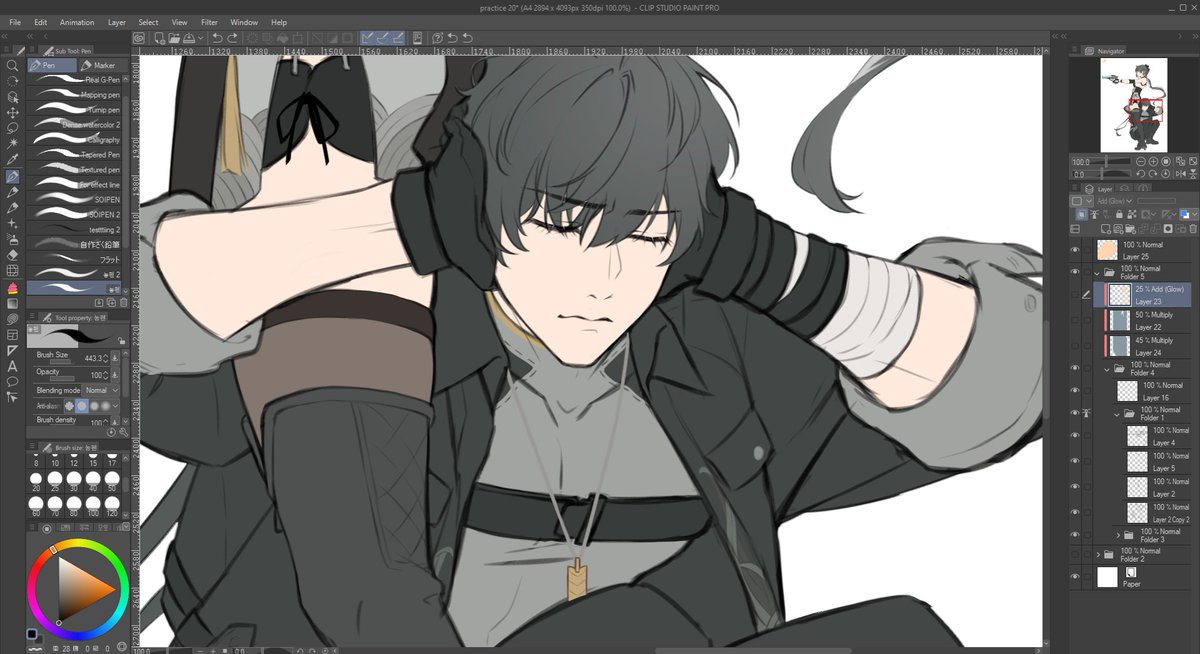Click the Undo arrow in command bar
The width and height of the screenshot is (1200, 654).
tap(218, 38)
